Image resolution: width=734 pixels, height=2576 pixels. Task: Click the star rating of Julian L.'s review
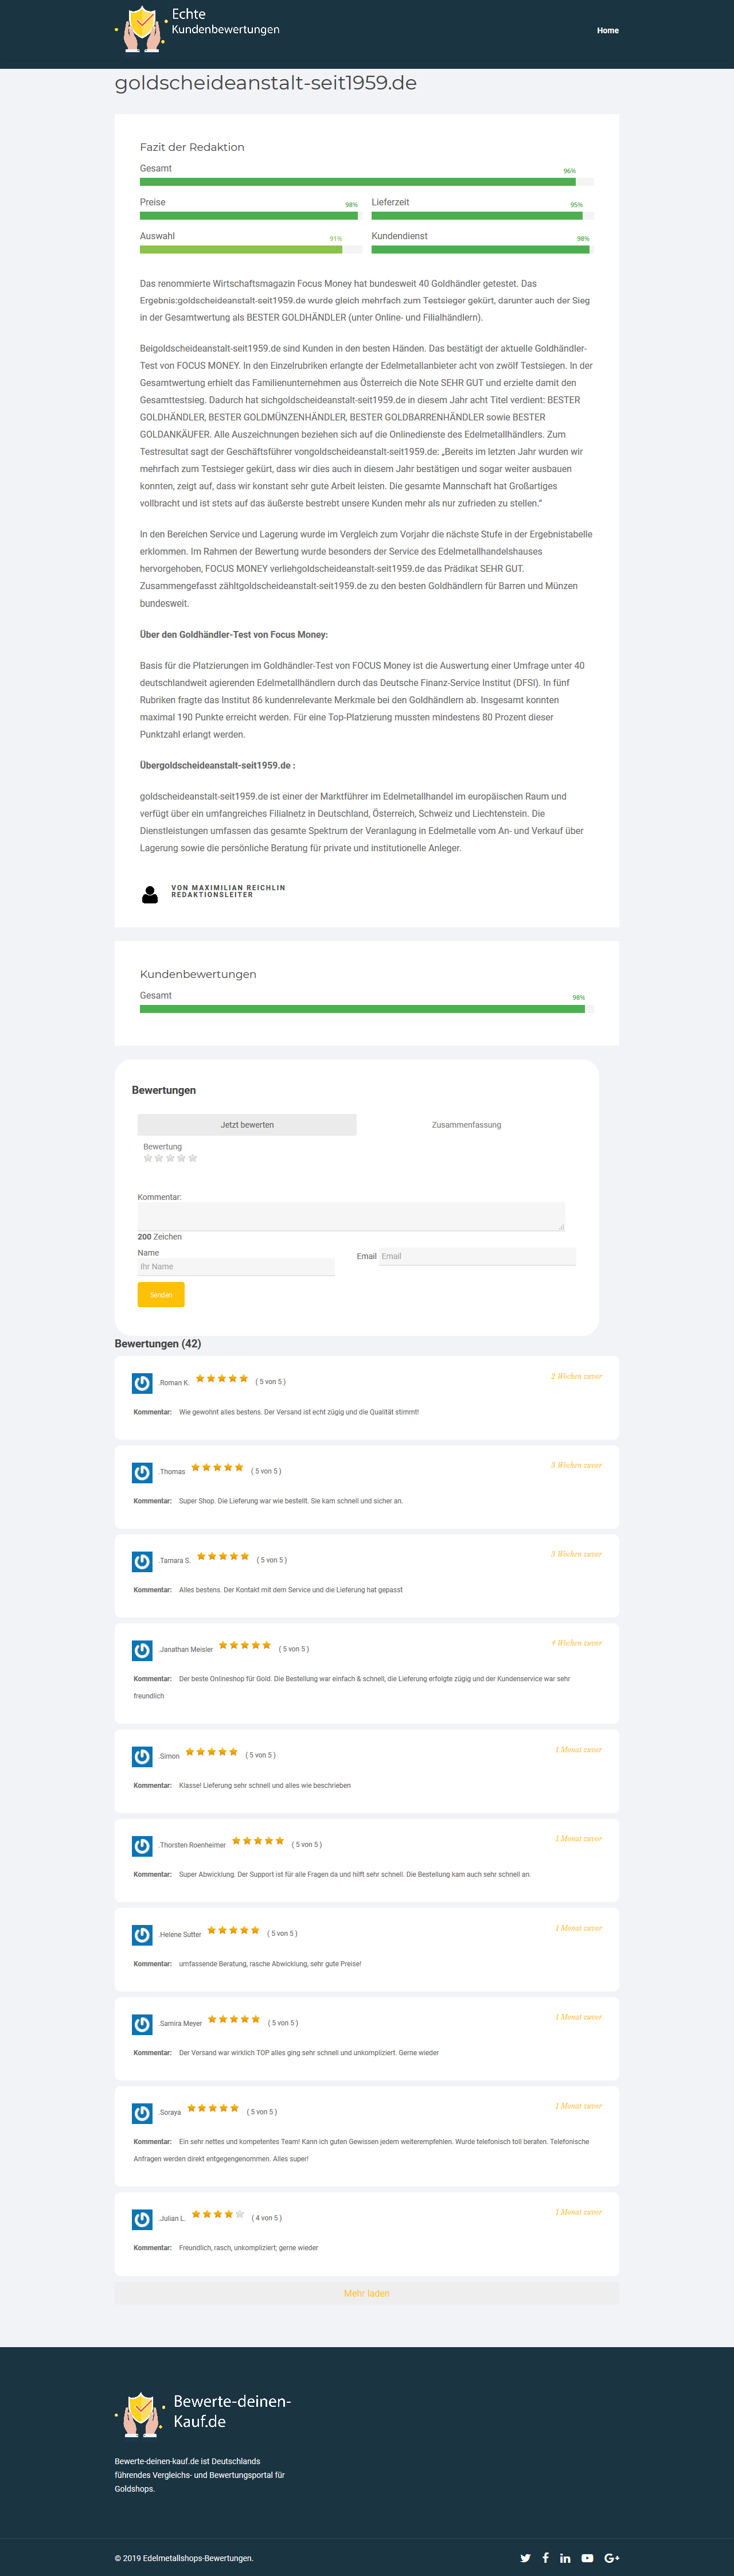218,2215
